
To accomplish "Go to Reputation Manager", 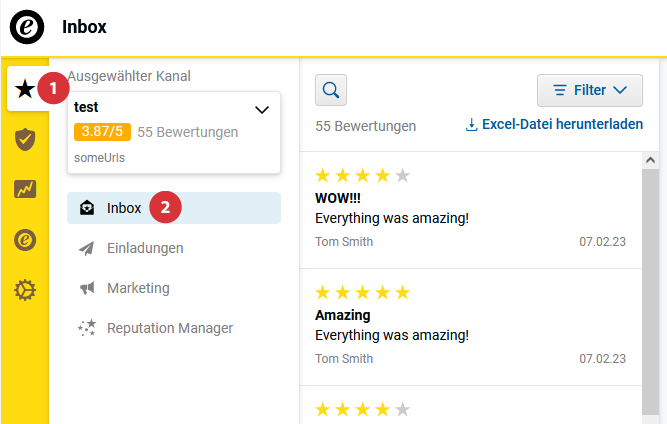I will pos(169,328).
